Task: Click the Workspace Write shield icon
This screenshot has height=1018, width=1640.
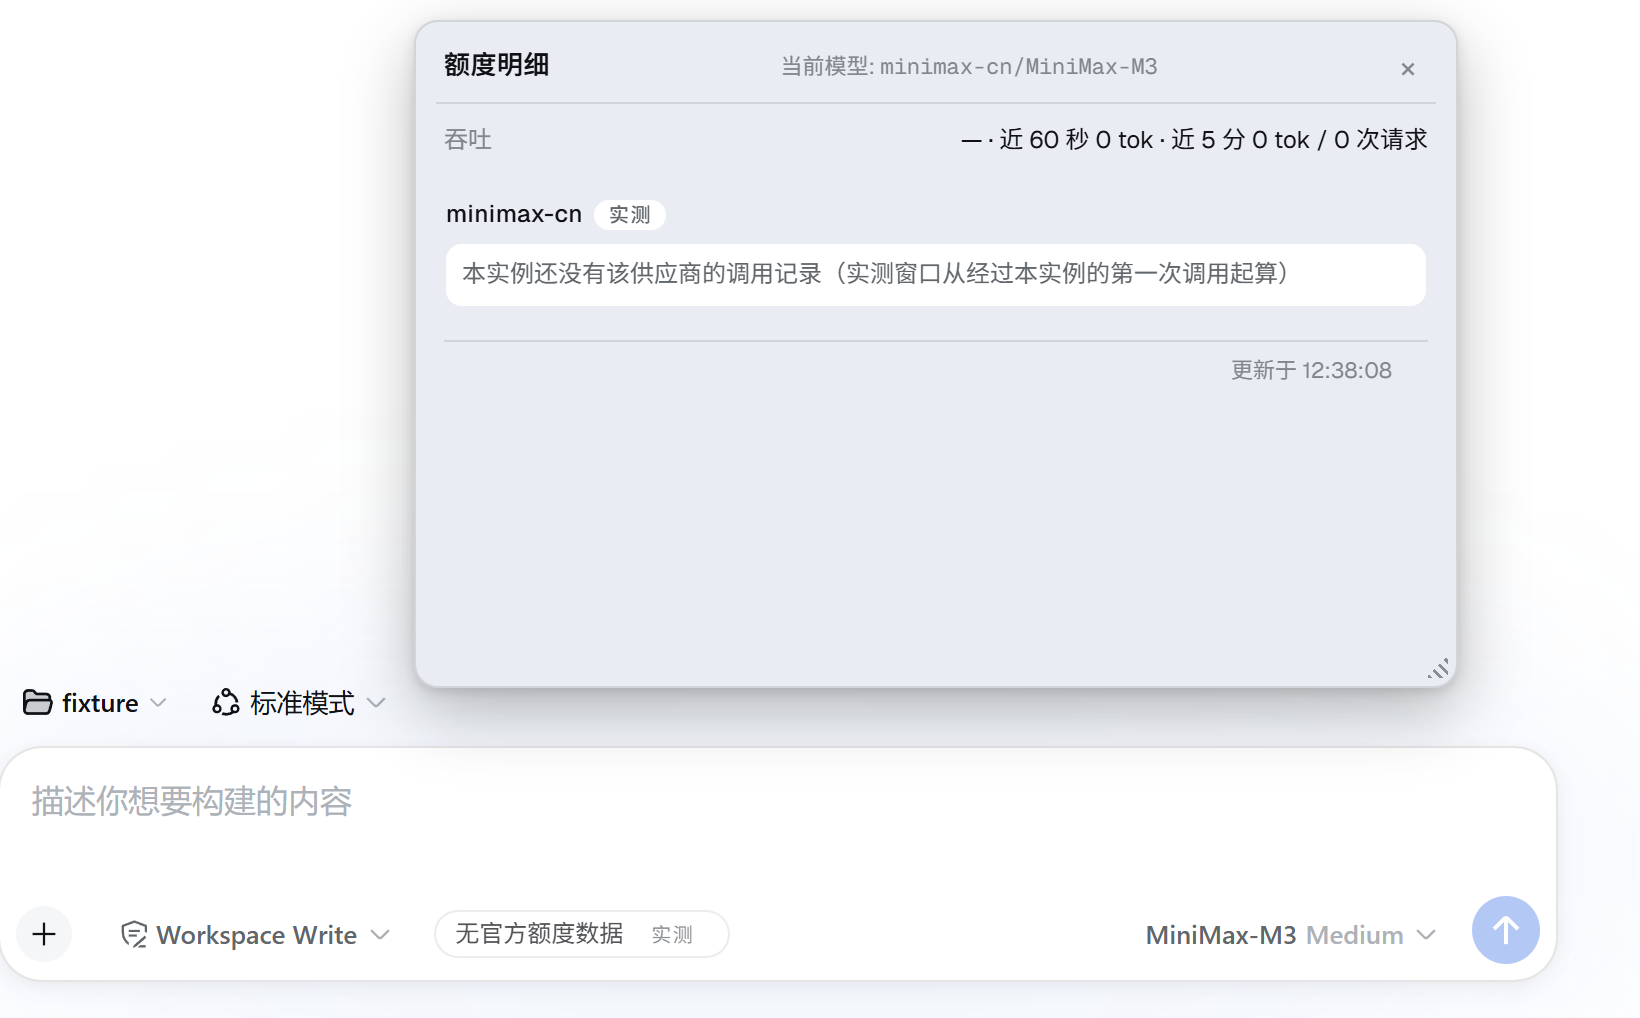Action: [134, 934]
